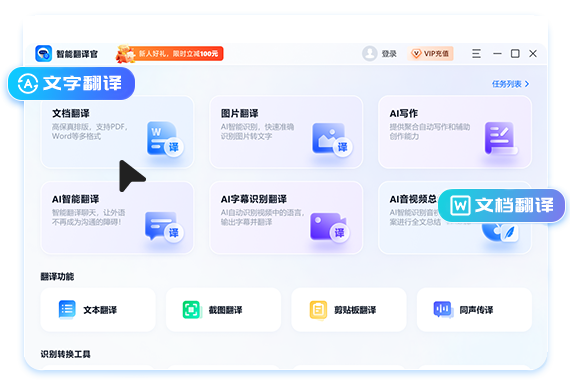
Task: Click the 文档翻译 Word document icon
Action: [x=165, y=139]
